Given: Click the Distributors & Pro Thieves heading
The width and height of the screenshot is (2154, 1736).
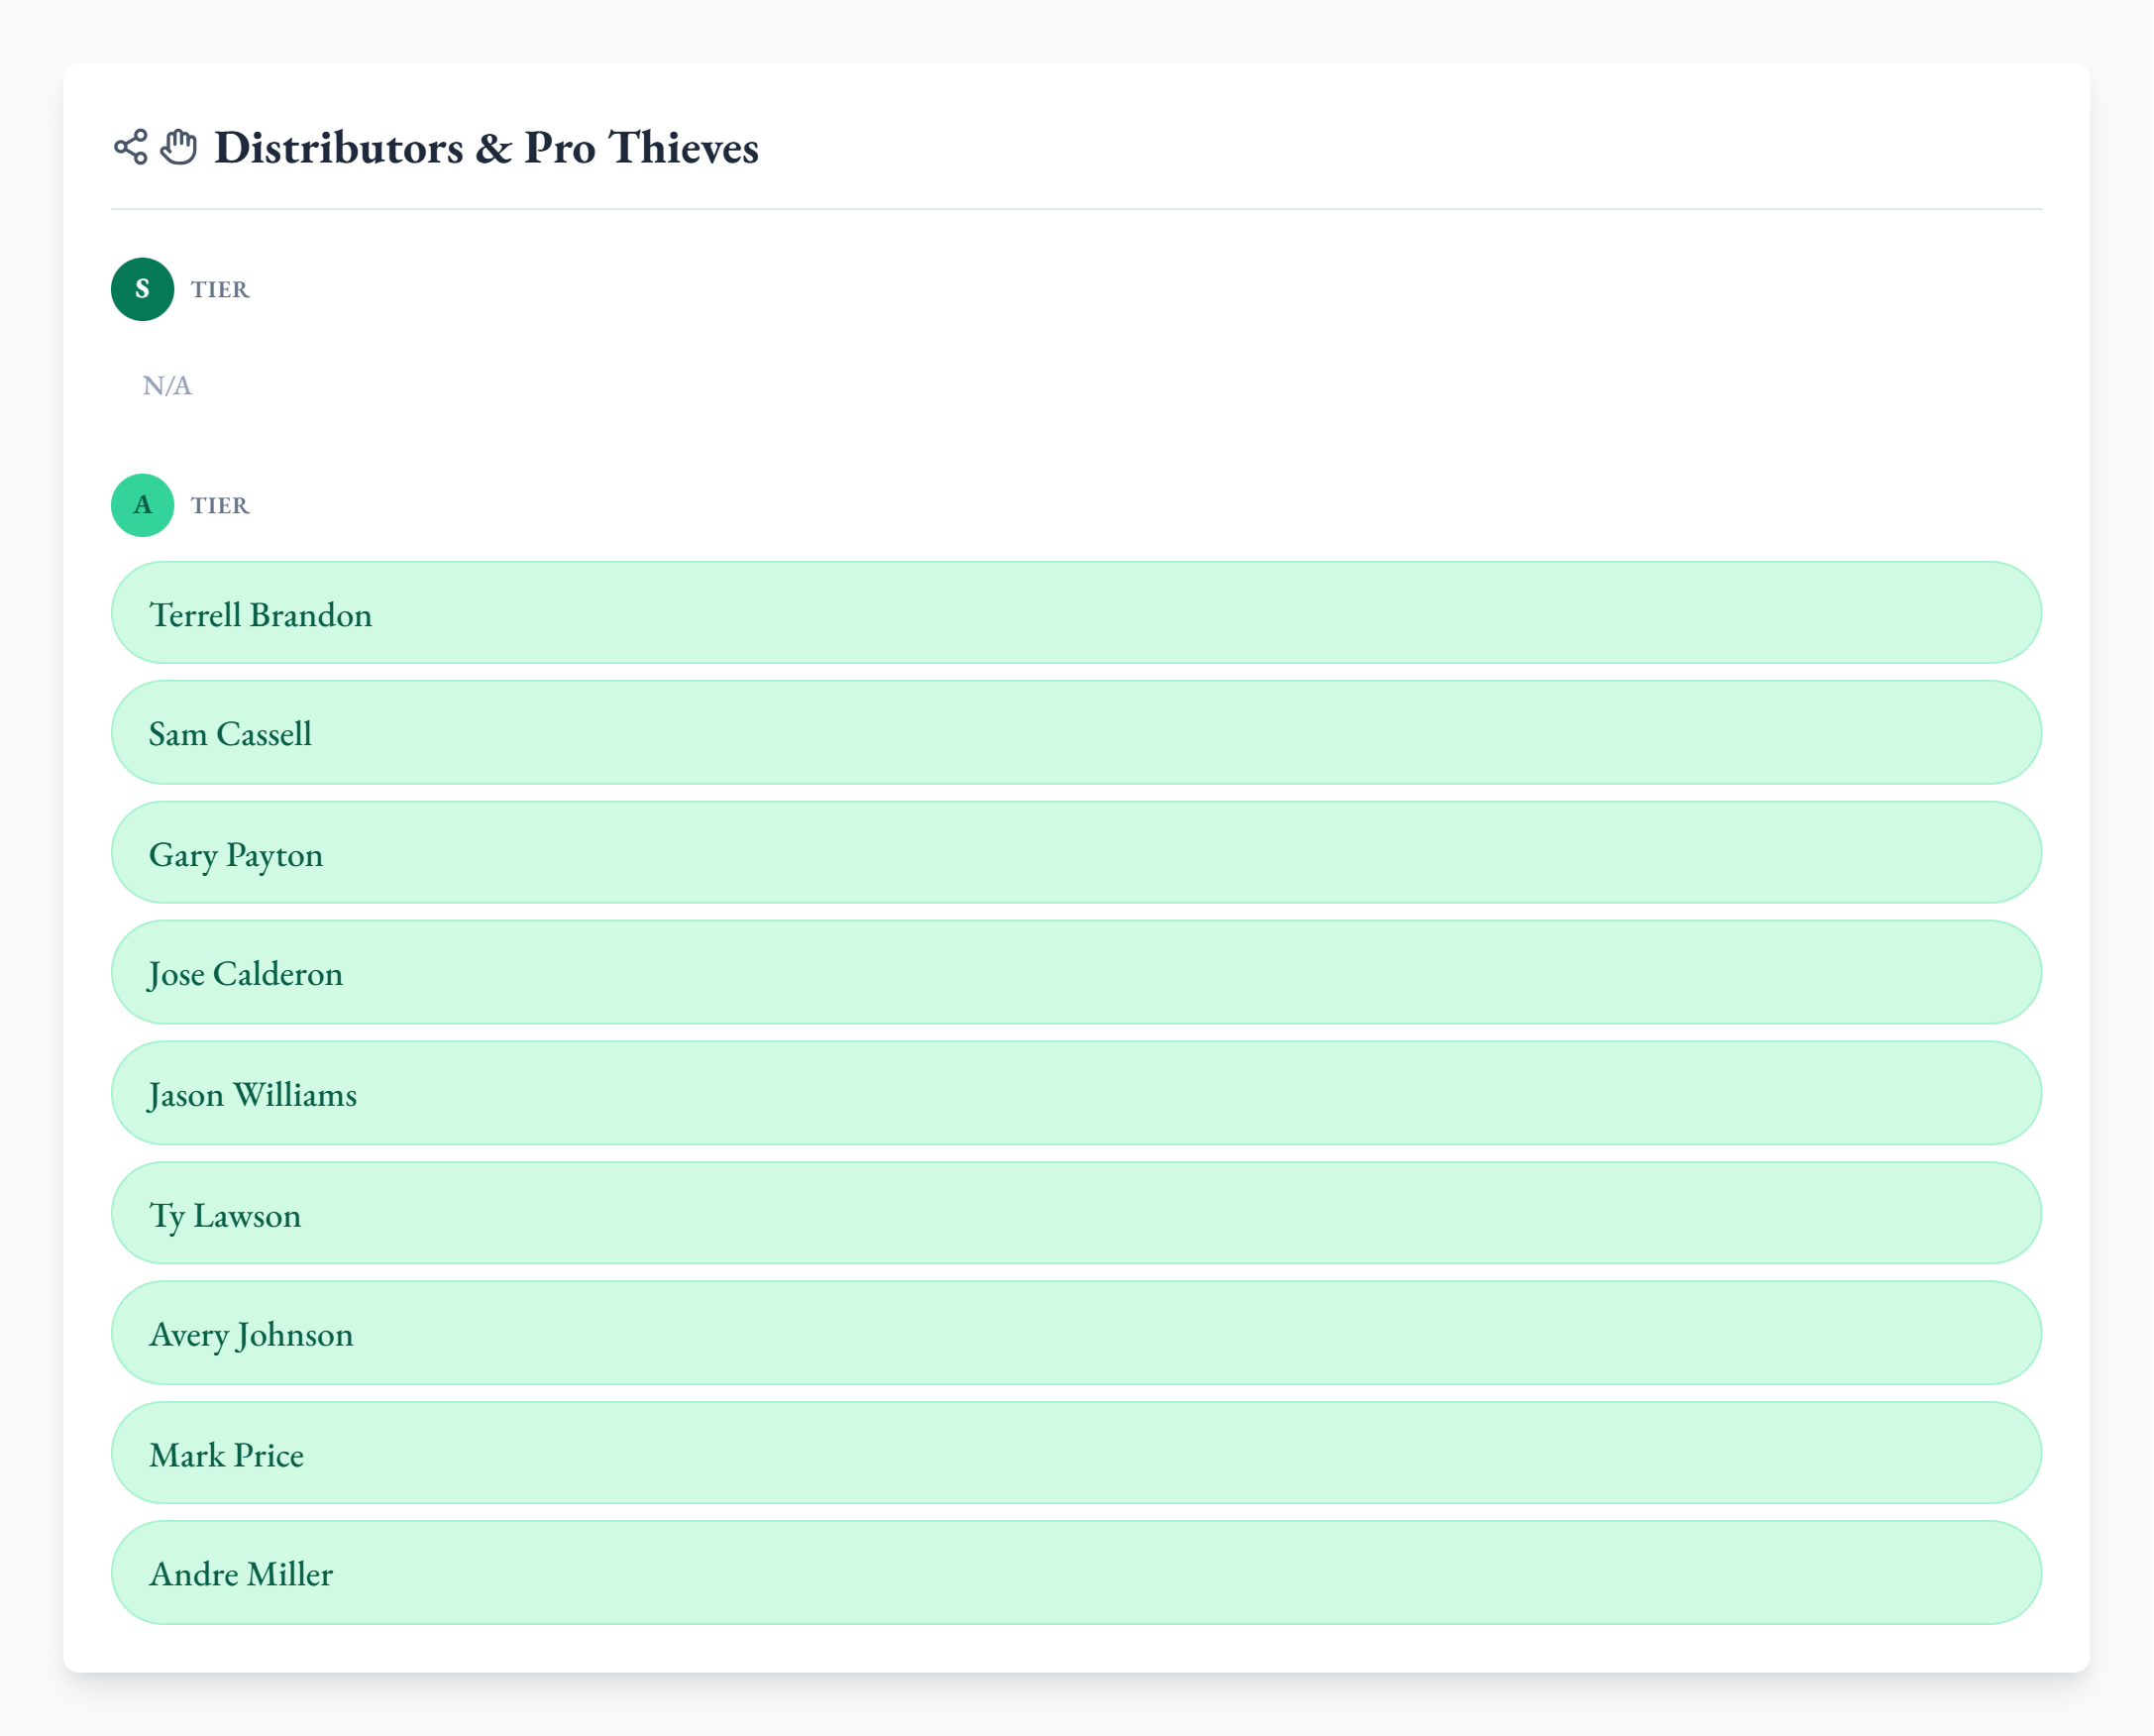Looking at the screenshot, I should click(x=486, y=148).
